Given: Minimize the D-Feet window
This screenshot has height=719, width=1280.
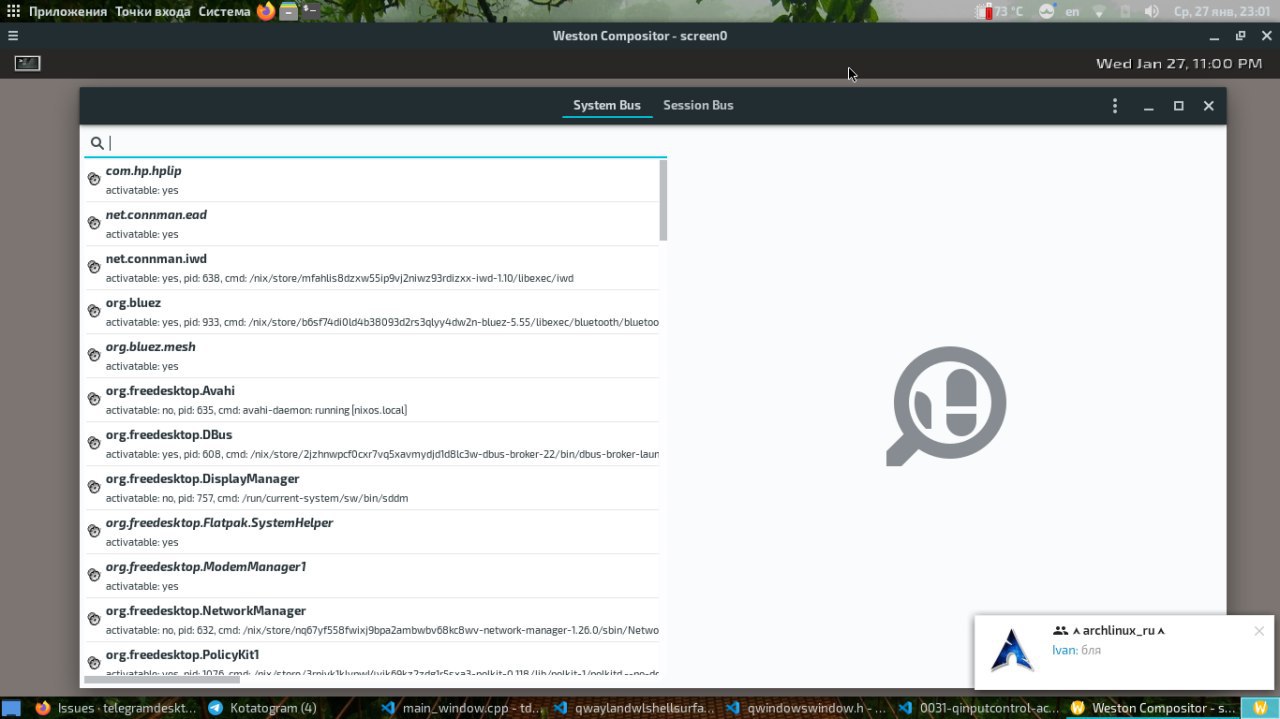Looking at the screenshot, I should click(x=1149, y=106).
